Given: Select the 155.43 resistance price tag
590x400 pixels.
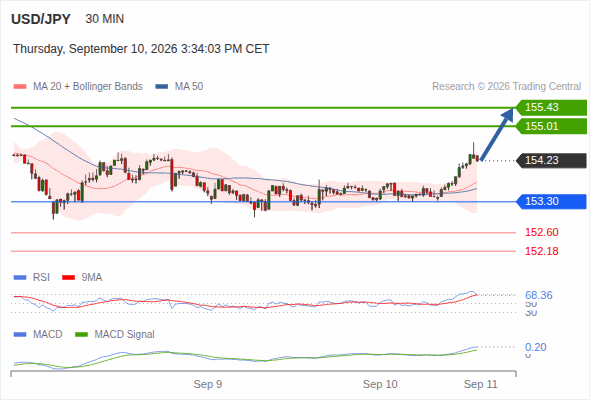Looking at the screenshot, I should [x=551, y=107].
